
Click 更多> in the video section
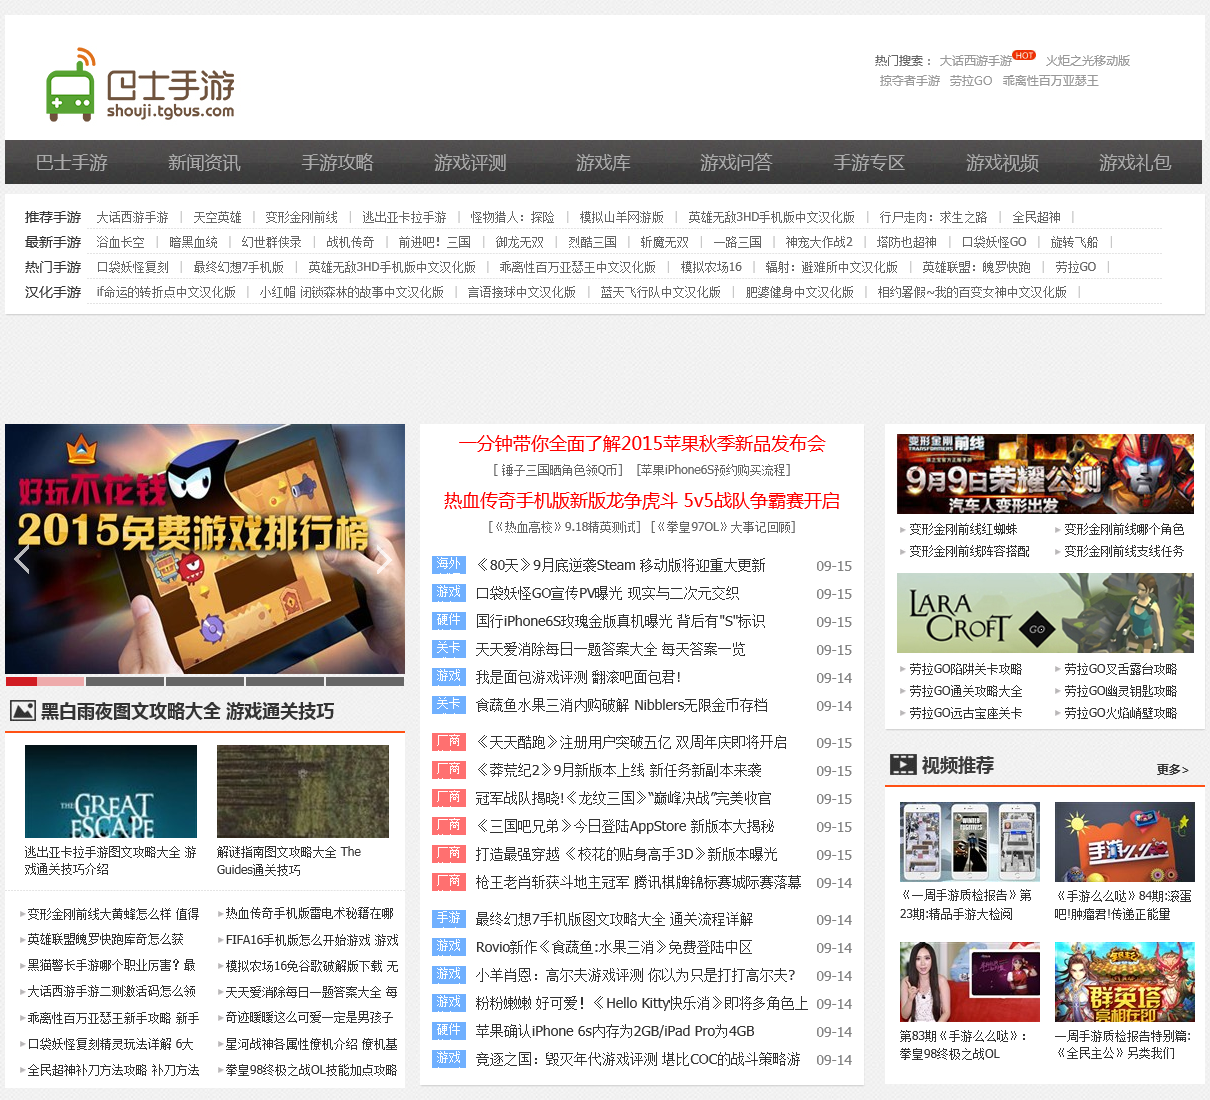[1172, 769]
